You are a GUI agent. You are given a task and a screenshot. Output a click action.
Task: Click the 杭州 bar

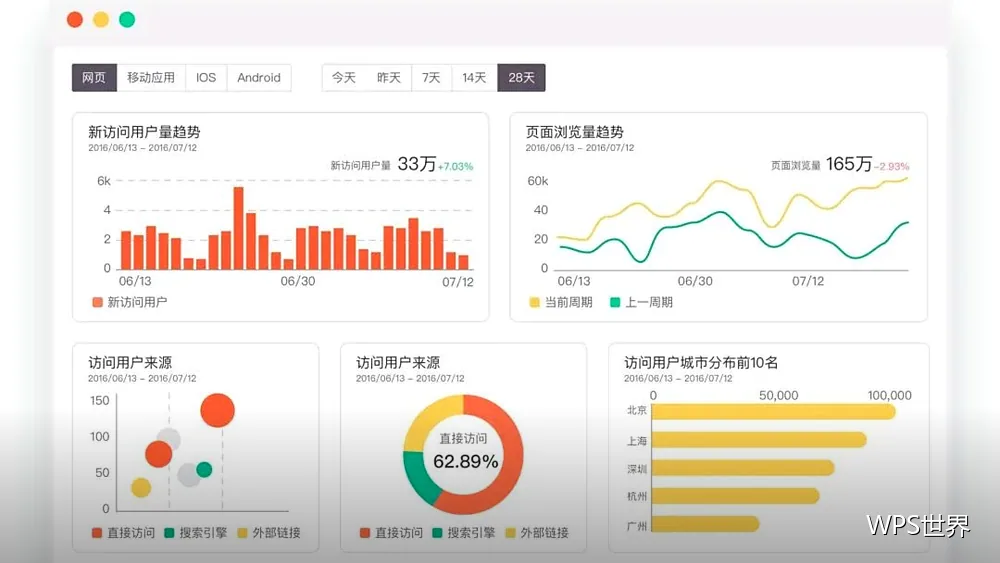735,496
